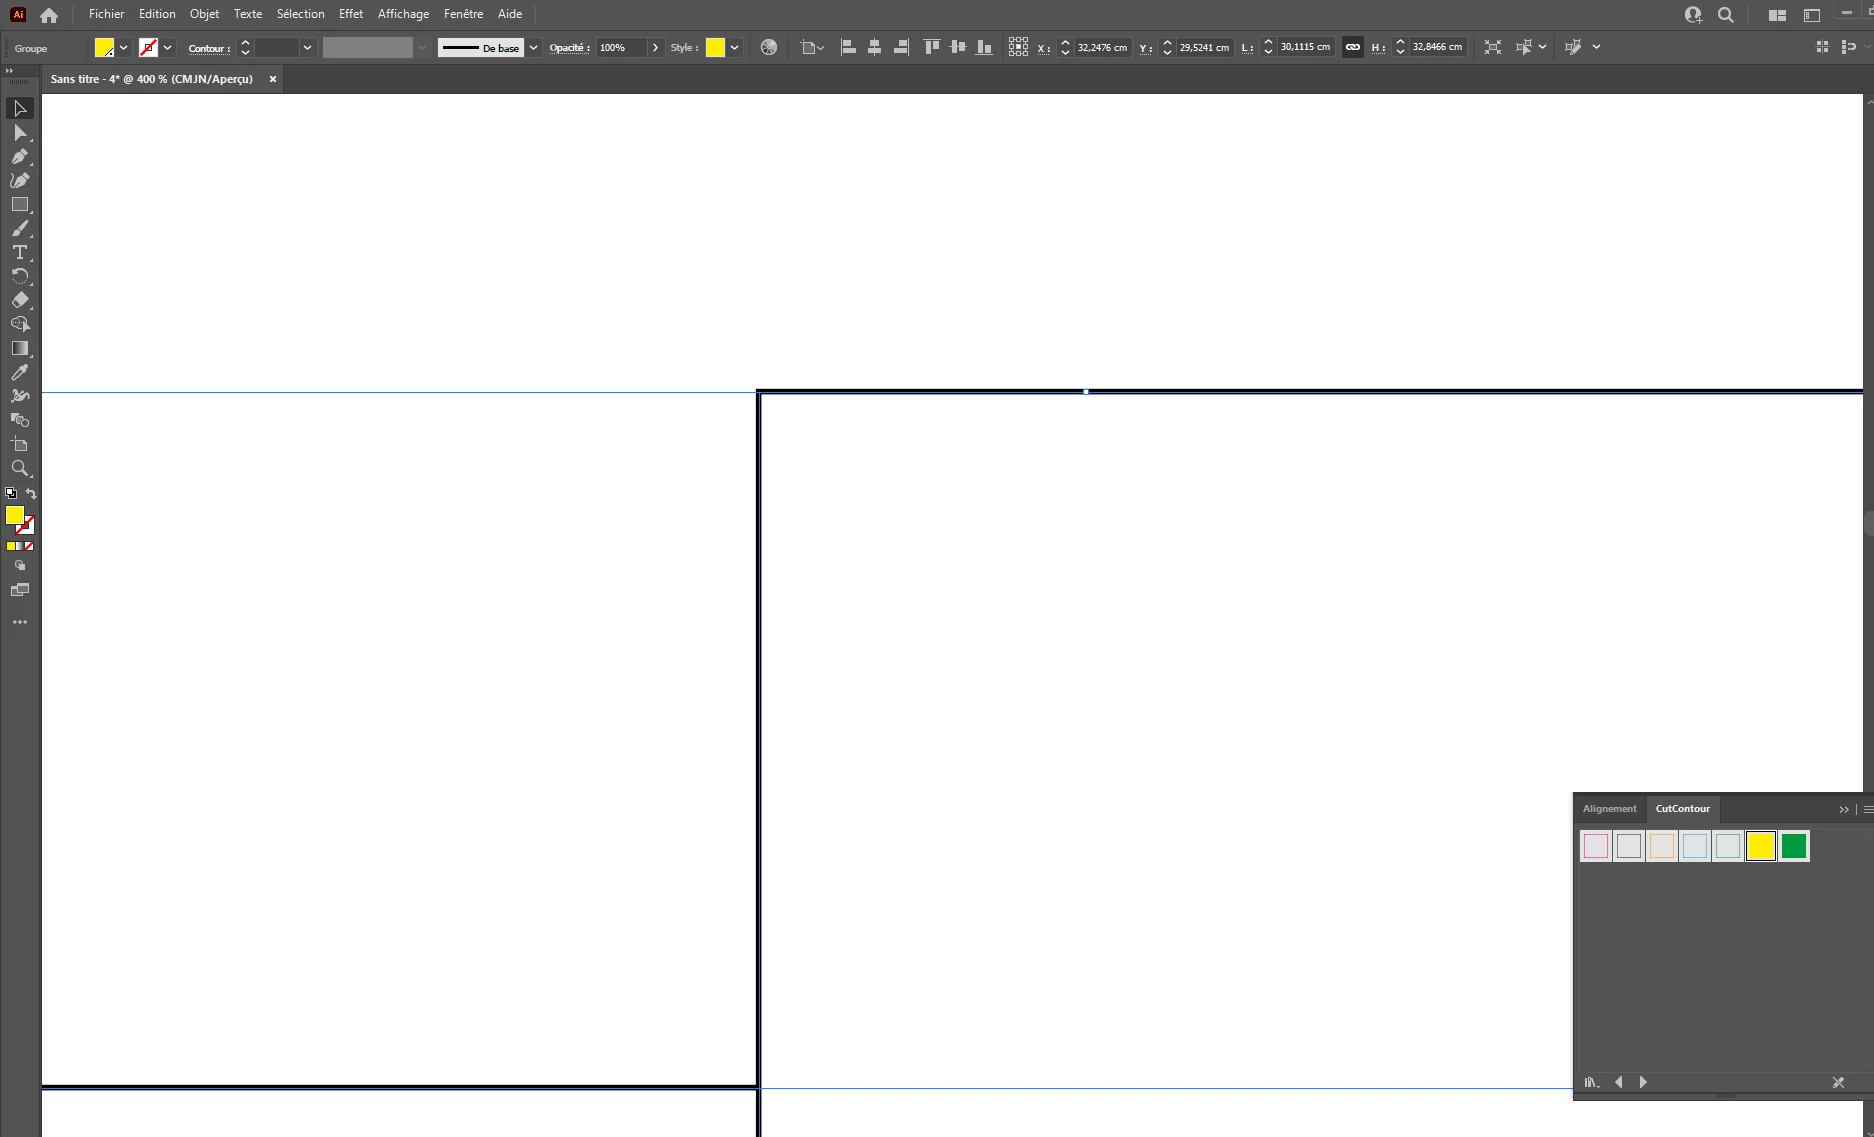Open the Affichage menu
This screenshot has width=1874, height=1137.
coord(403,14)
